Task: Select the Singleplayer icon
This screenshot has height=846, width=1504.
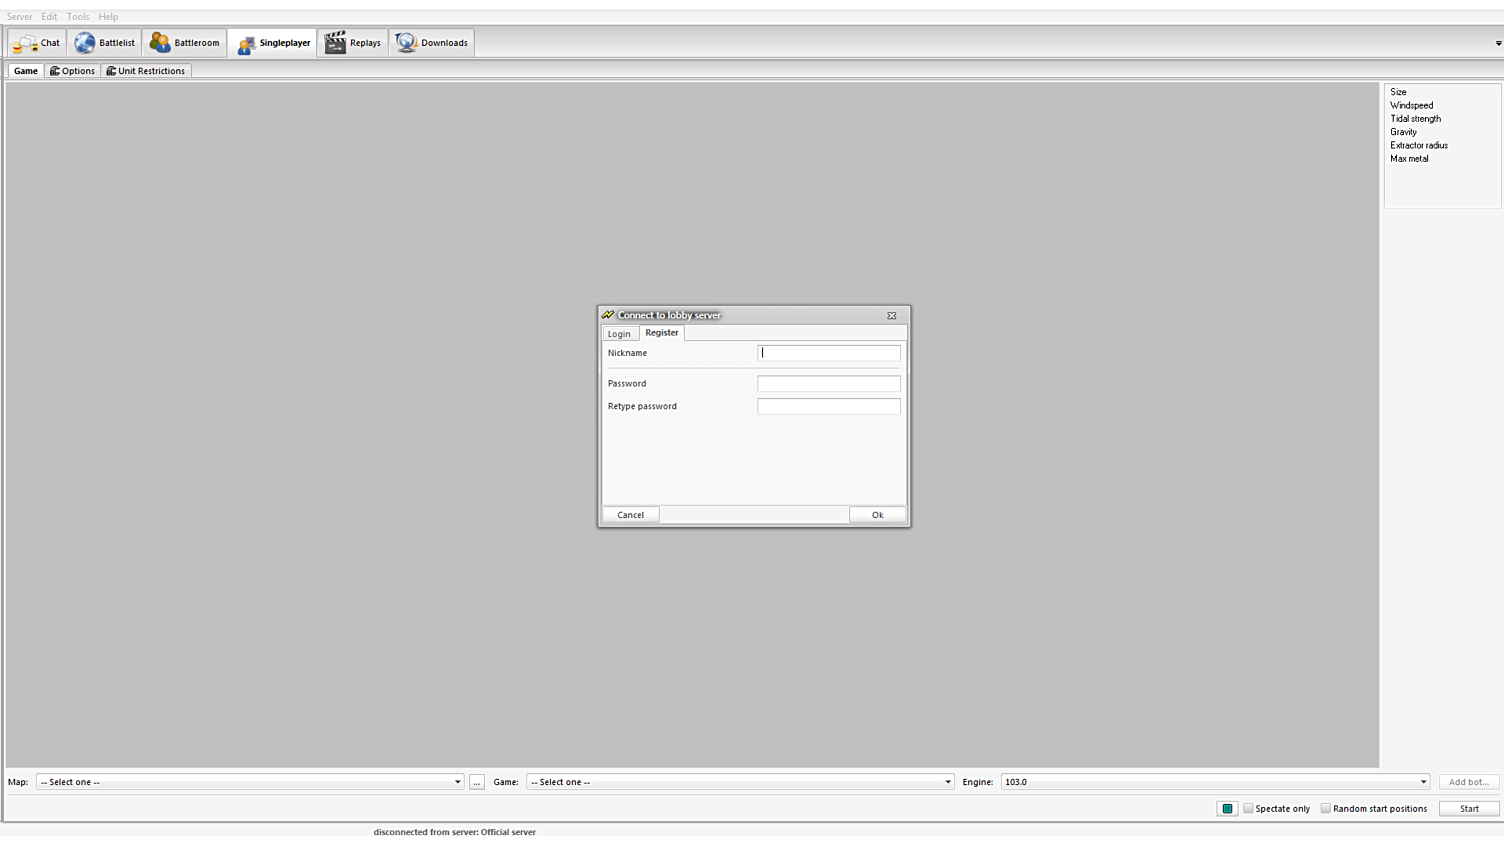Action: (x=246, y=43)
